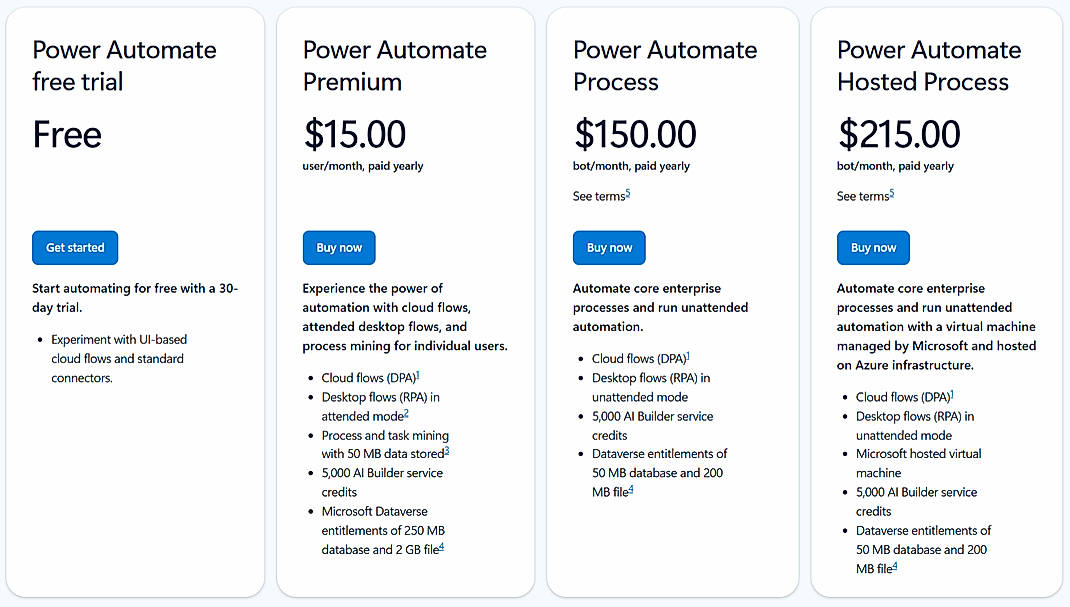Click "Buy now" for Power Automate Process

(608, 247)
